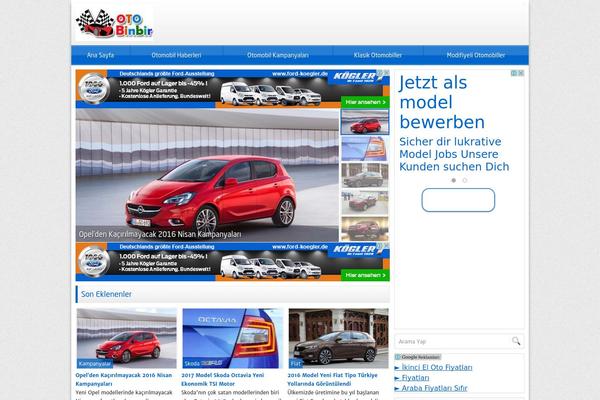Open slider caption Opel'den Kaçırılmayacak 2016 Nisan Kampanyaları
This screenshot has height=400, width=600.
coord(160,234)
